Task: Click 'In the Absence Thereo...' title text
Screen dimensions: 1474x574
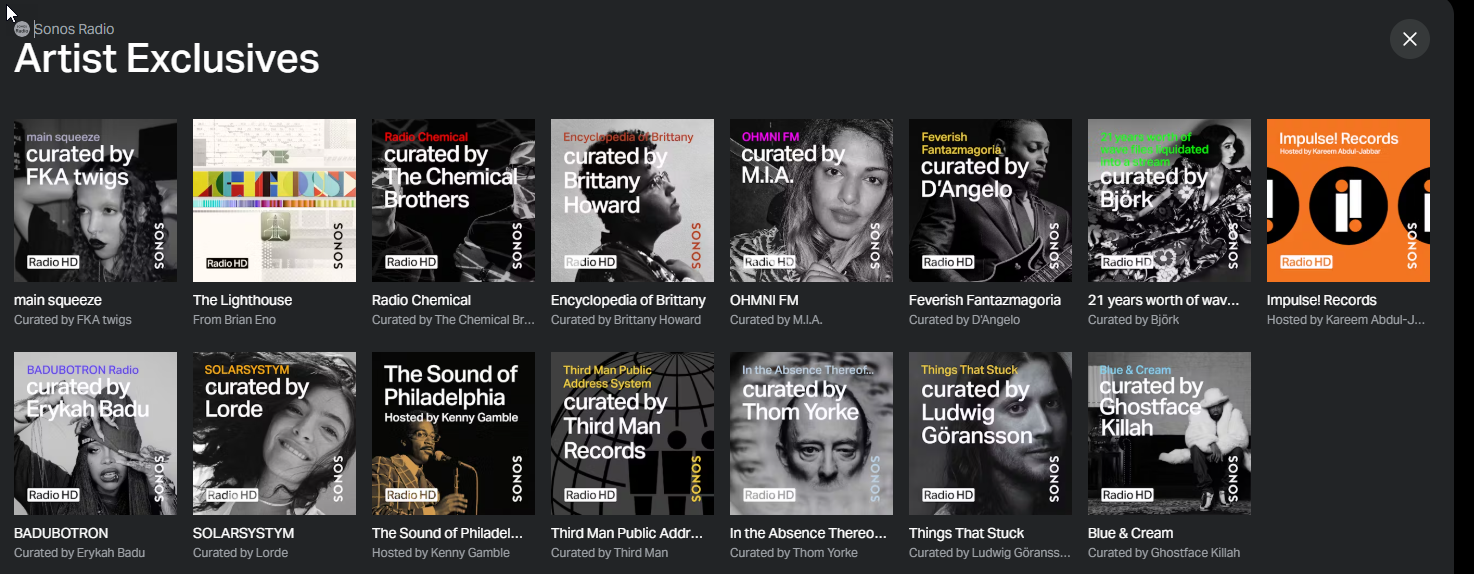Action: pyautogui.click(x=808, y=533)
